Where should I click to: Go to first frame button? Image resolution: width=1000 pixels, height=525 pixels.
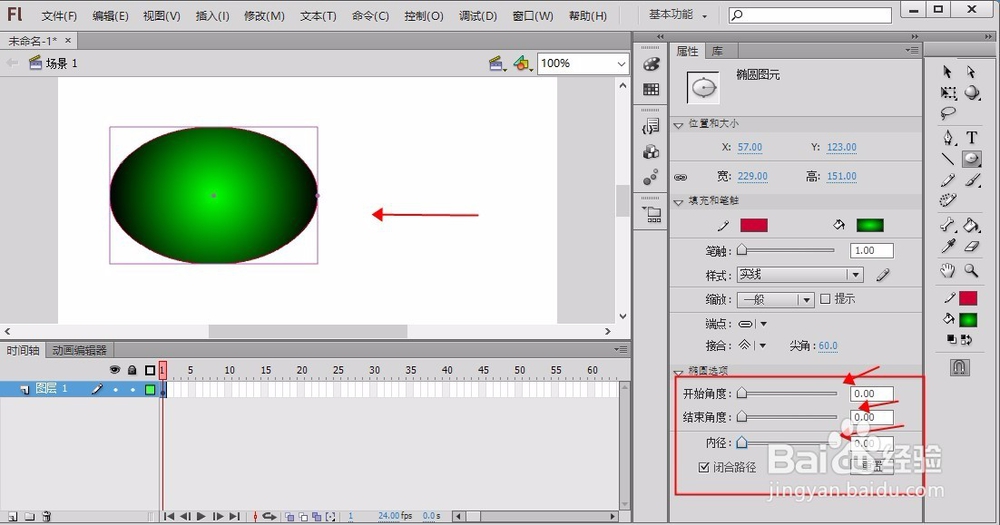(169, 516)
